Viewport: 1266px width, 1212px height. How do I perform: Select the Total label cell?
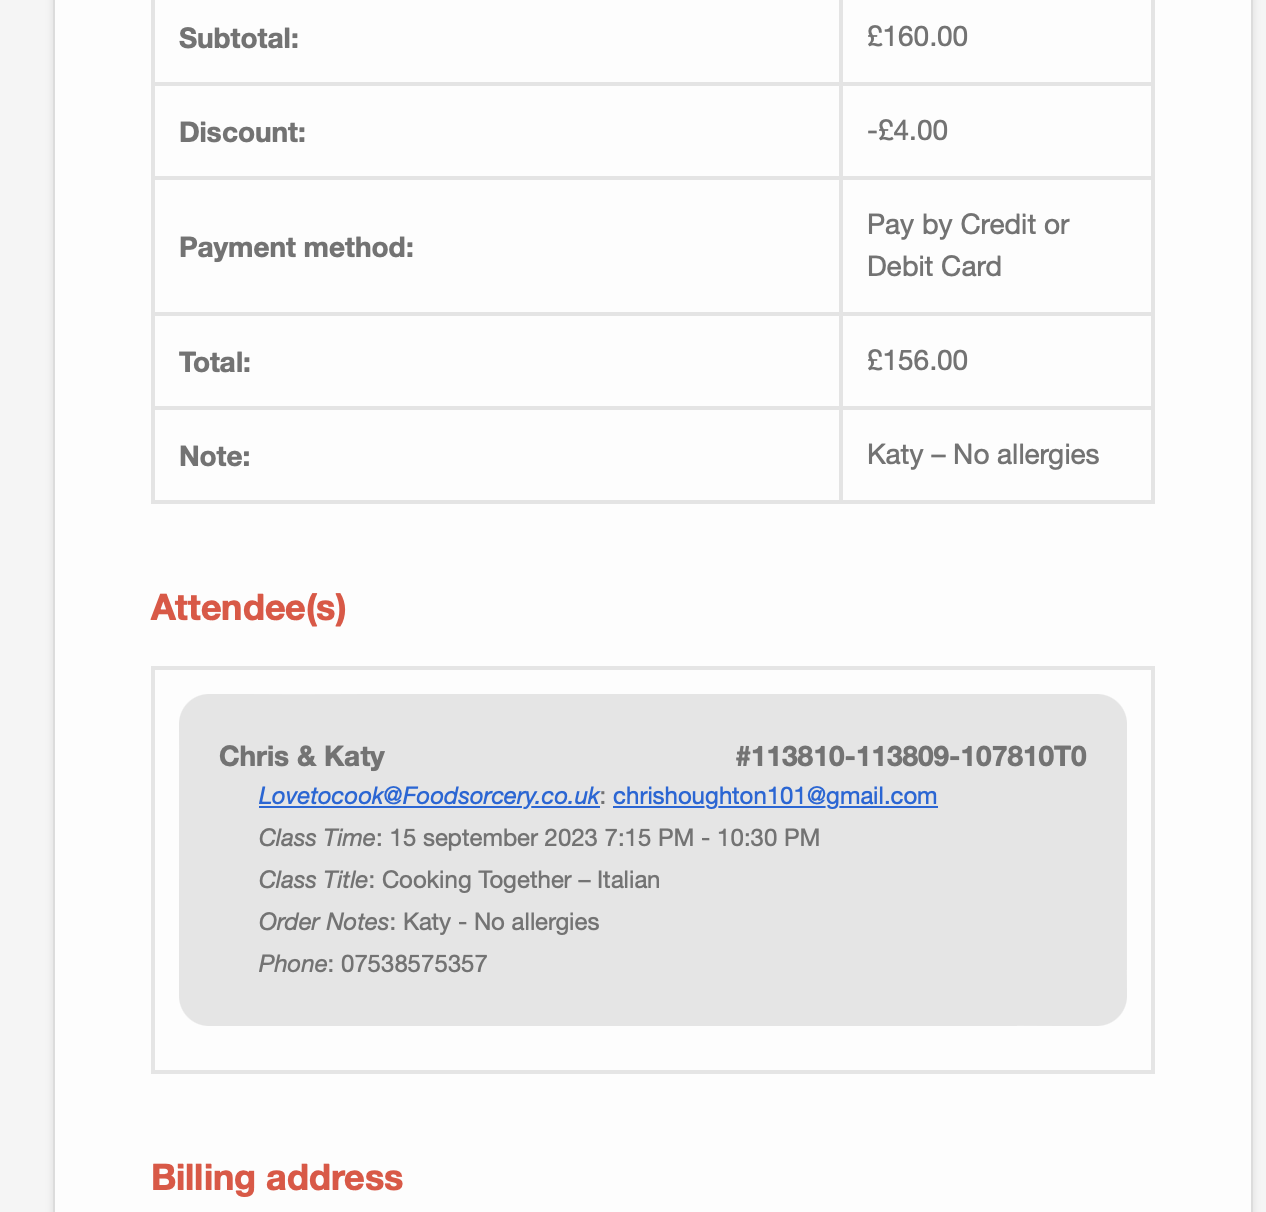tap(497, 361)
